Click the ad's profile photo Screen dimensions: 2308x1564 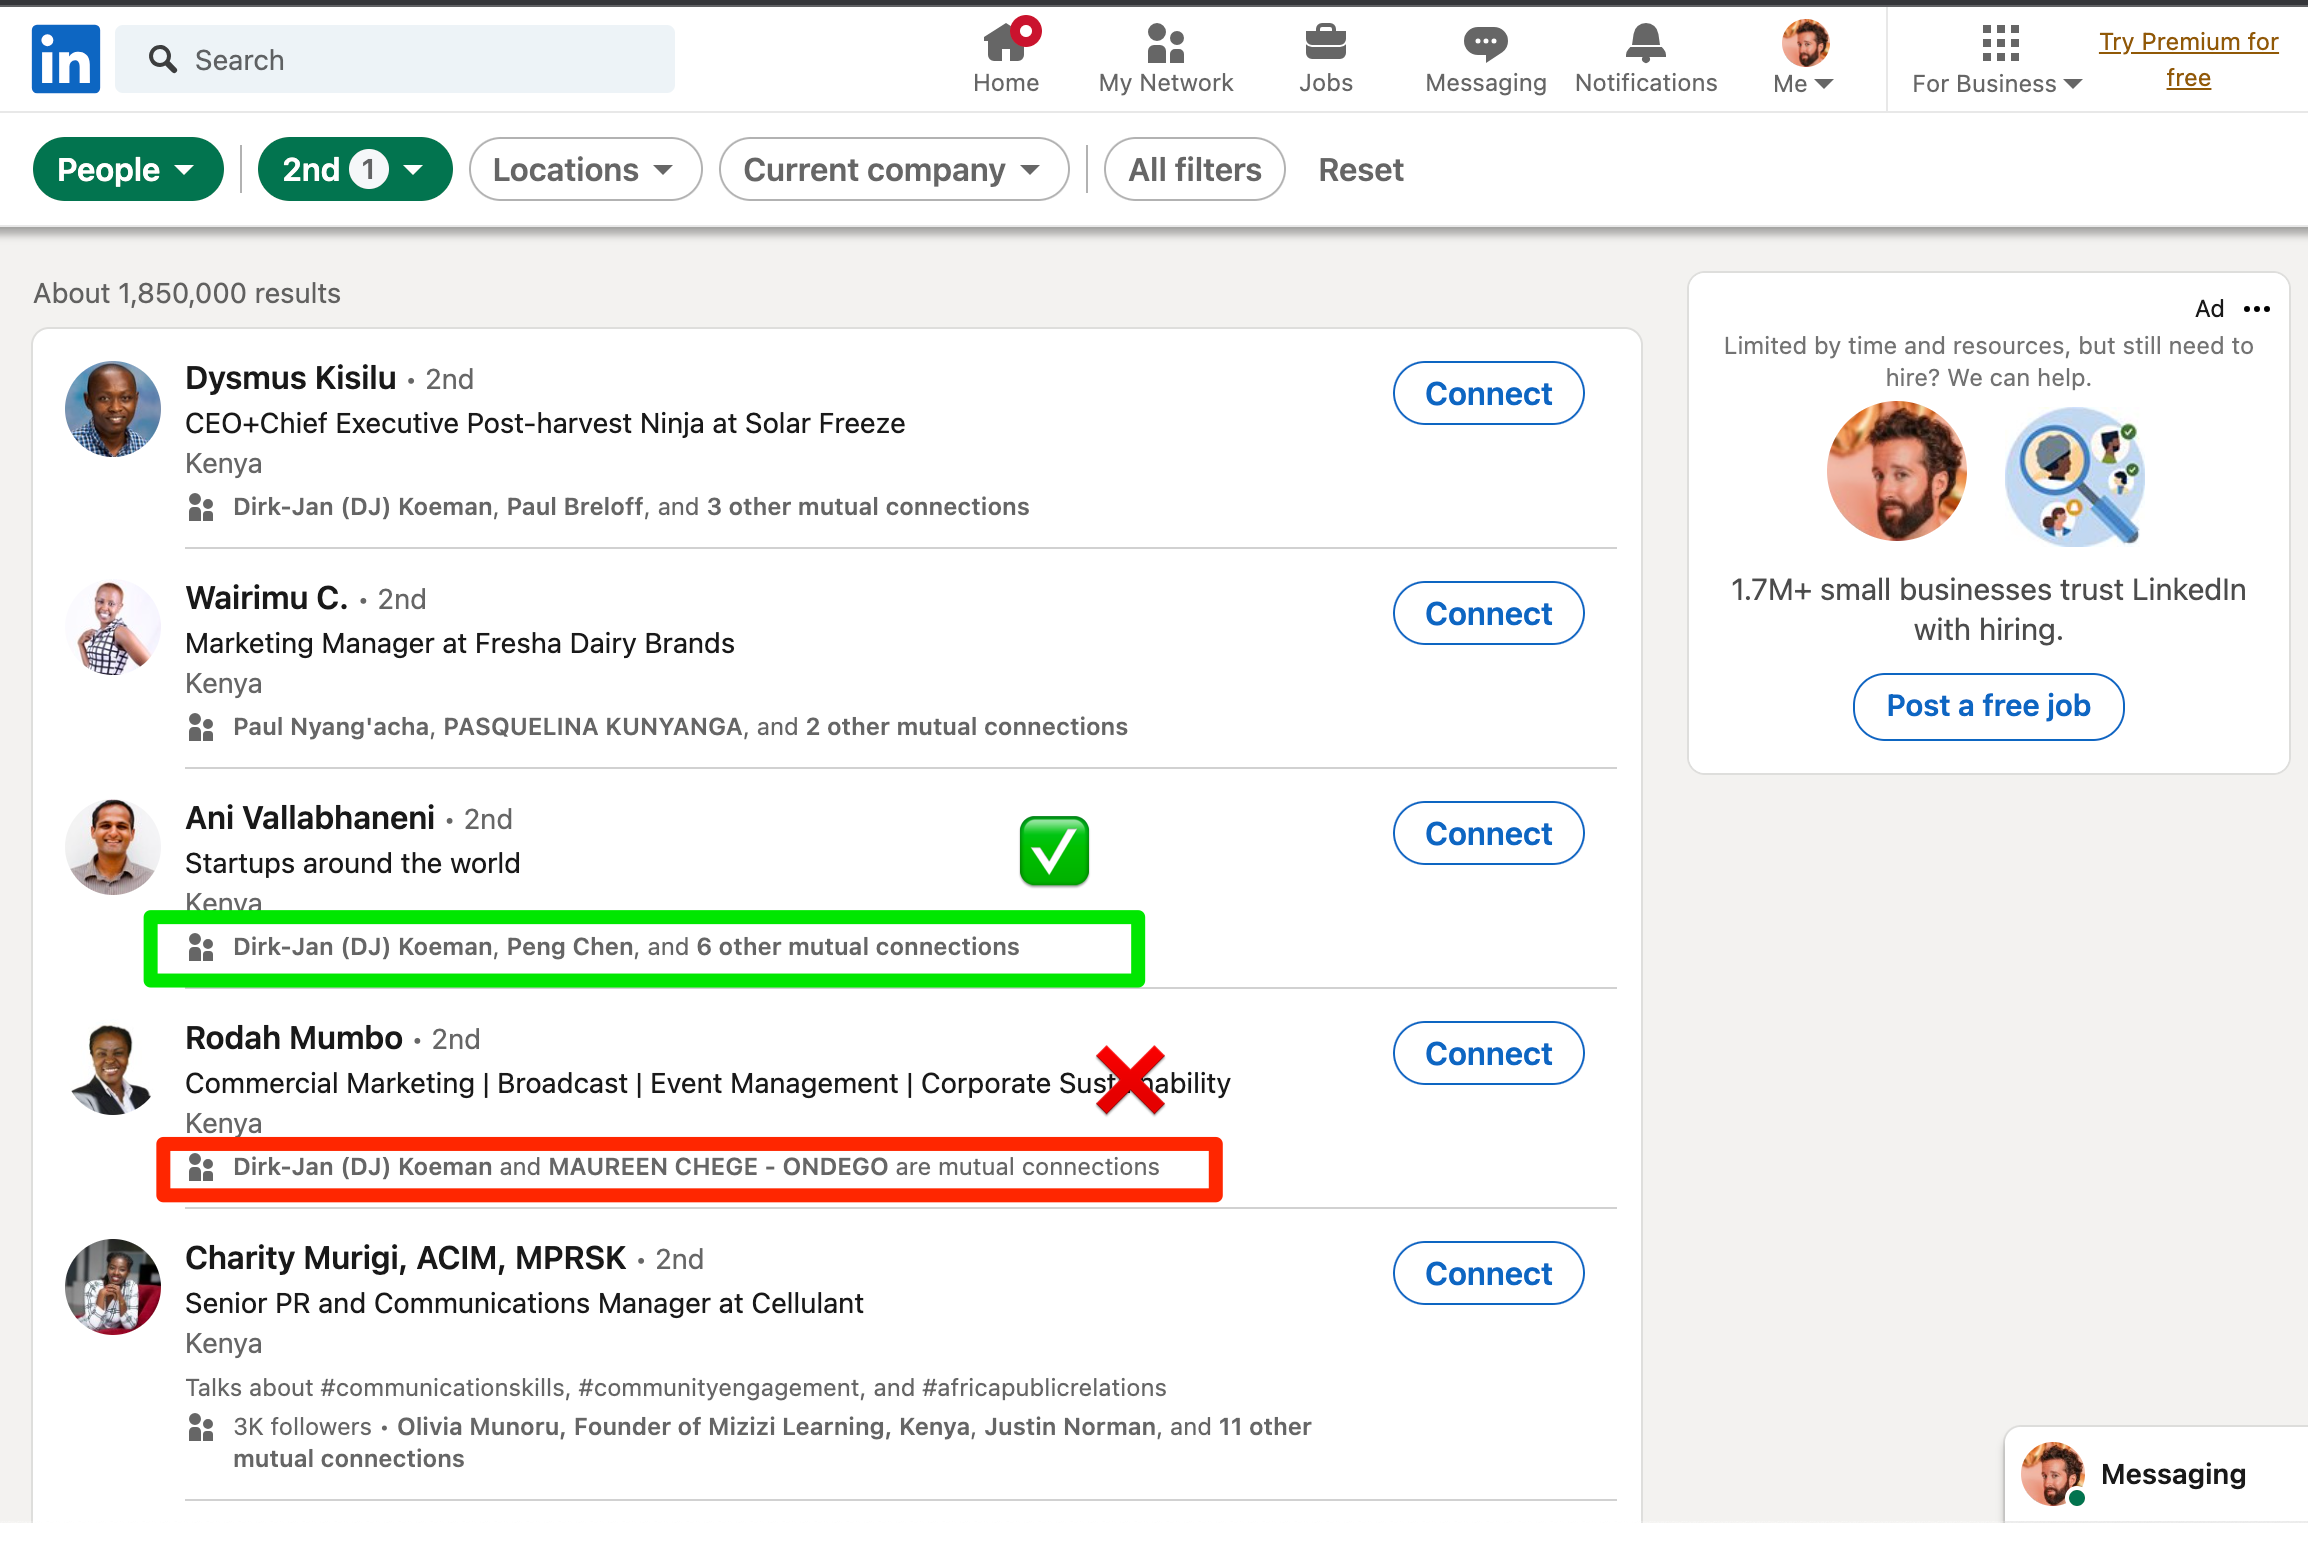click(x=1897, y=472)
